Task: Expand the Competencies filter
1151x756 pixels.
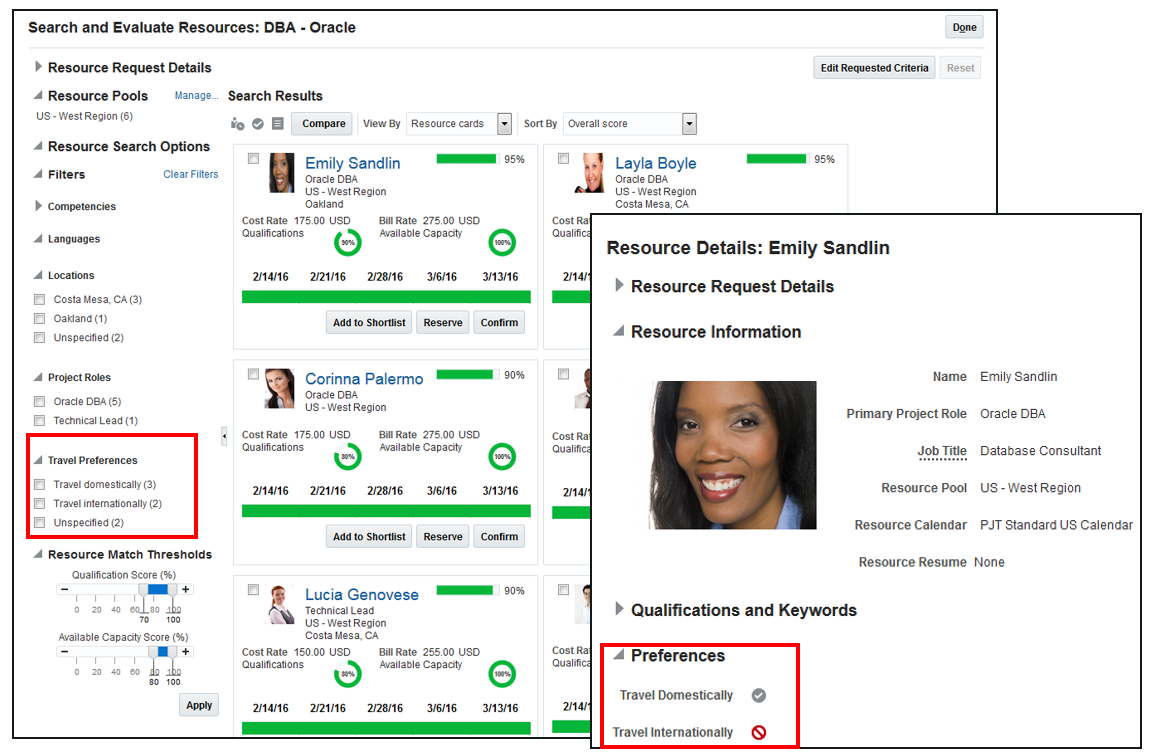Action: click(38, 206)
